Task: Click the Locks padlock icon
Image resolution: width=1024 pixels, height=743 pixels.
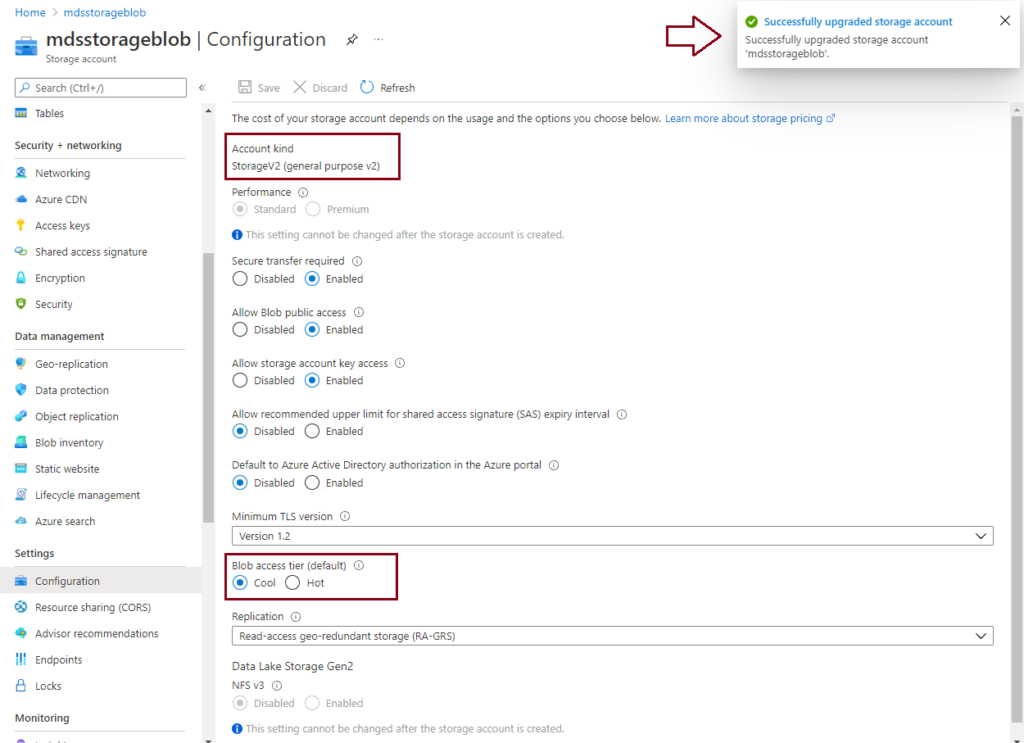Action: pyautogui.click(x=22, y=685)
